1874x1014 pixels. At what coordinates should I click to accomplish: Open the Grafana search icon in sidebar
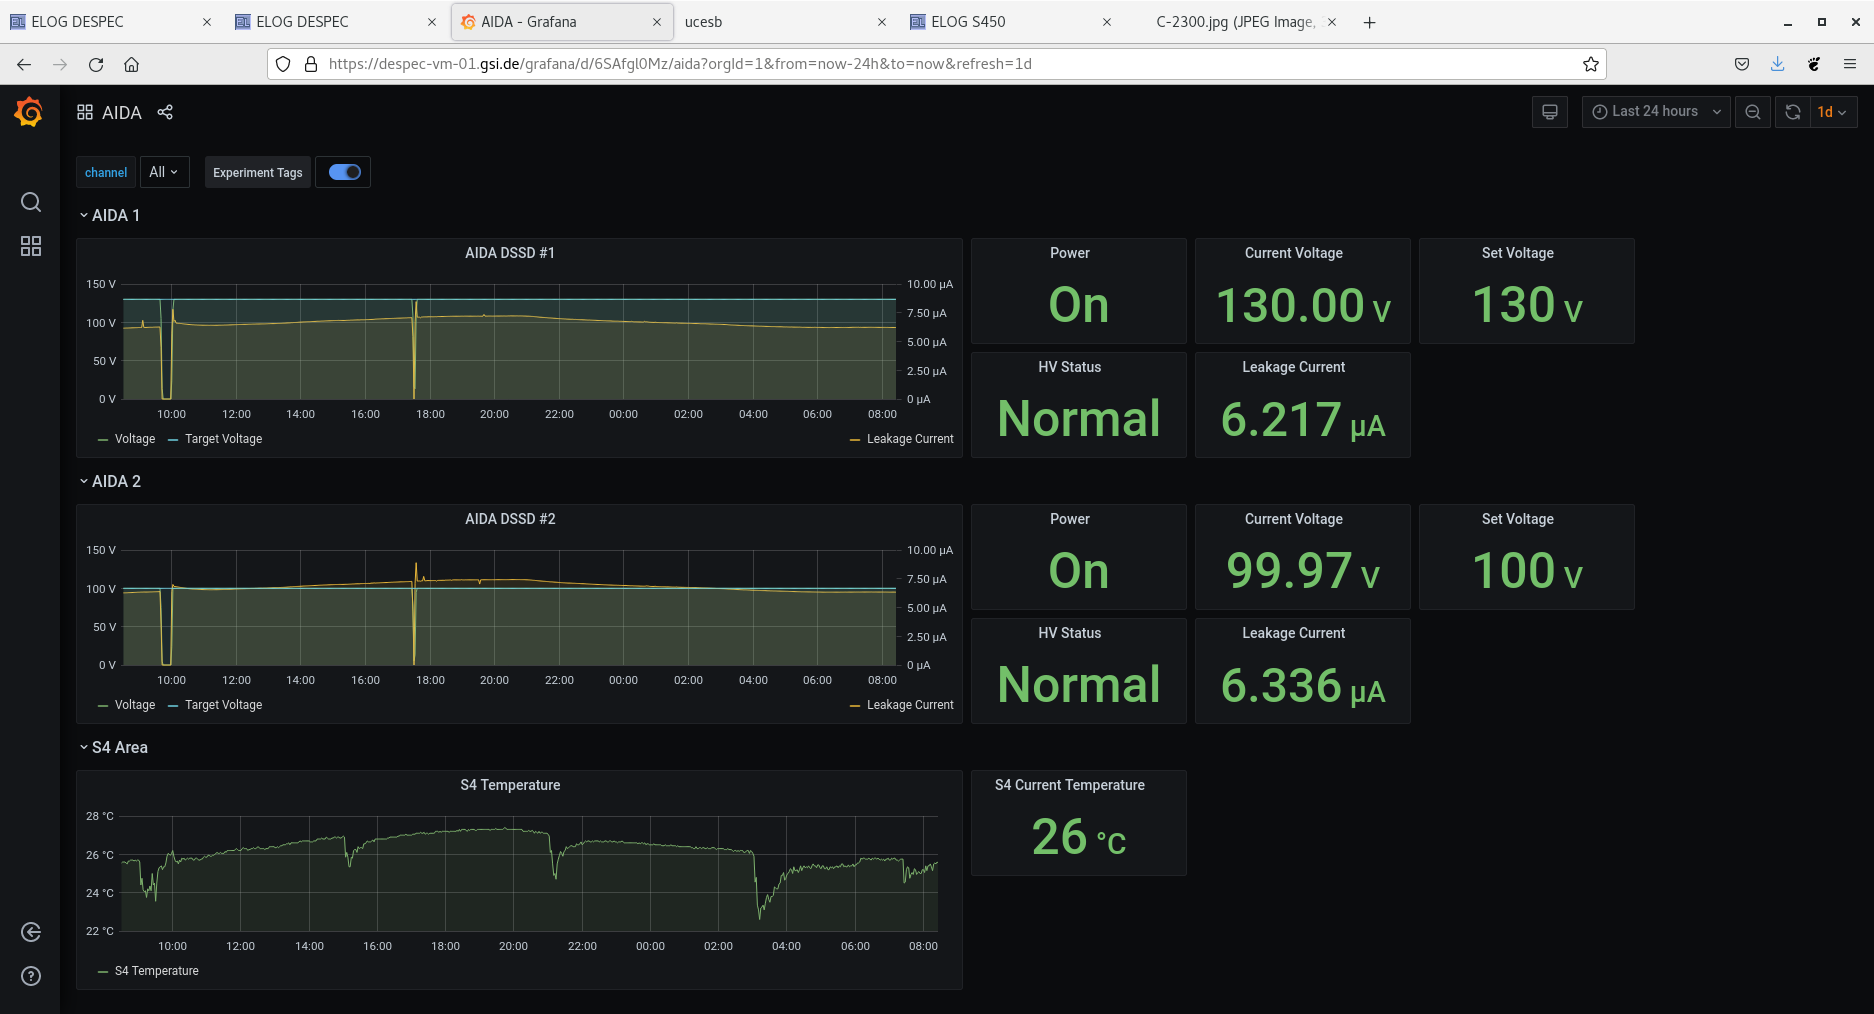(x=31, y=202)
